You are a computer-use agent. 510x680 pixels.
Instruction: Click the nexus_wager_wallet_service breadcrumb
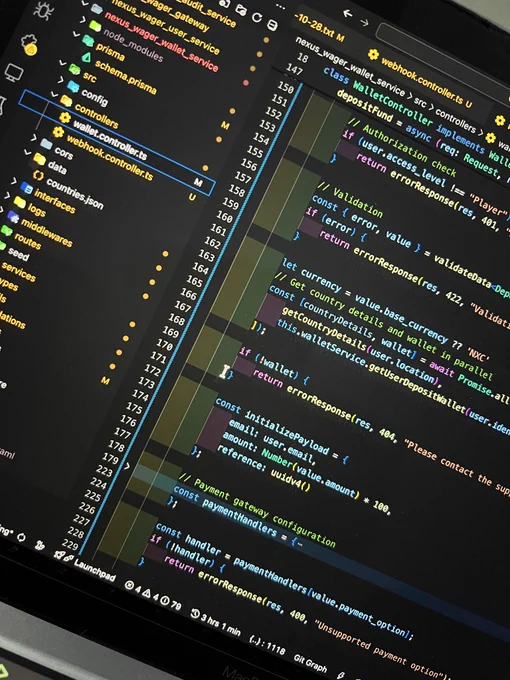[x=349, y=65]
